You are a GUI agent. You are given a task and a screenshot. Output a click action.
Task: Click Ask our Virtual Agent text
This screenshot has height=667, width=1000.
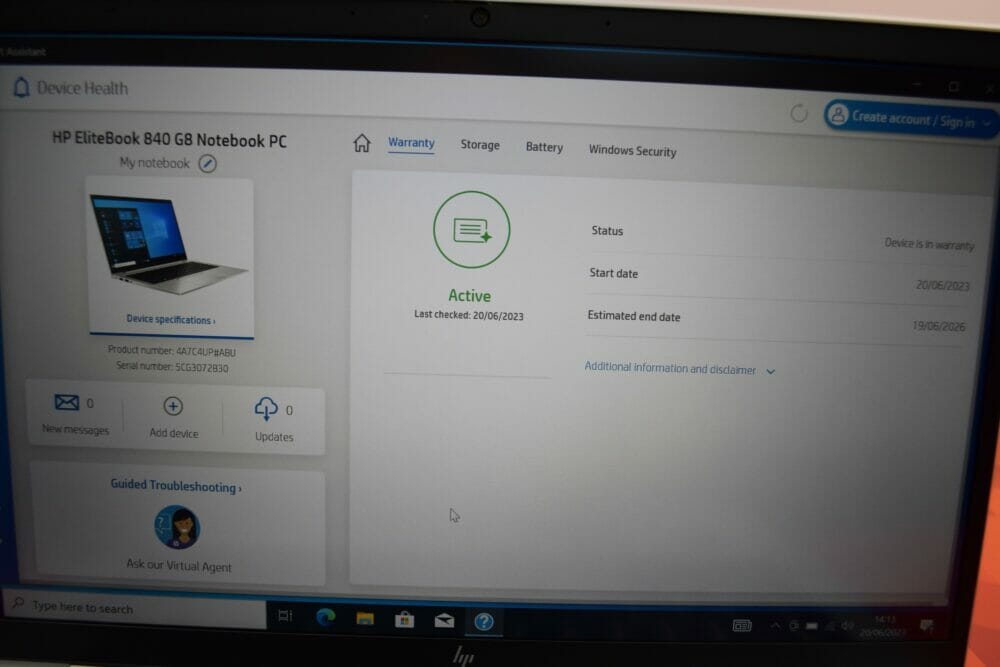[179, 565]
